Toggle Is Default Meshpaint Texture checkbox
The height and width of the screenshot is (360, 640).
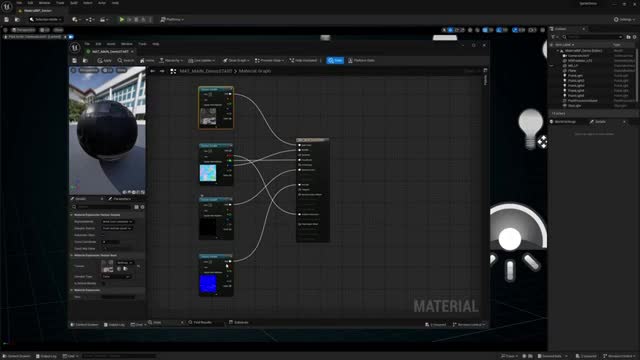click(103, 283)
